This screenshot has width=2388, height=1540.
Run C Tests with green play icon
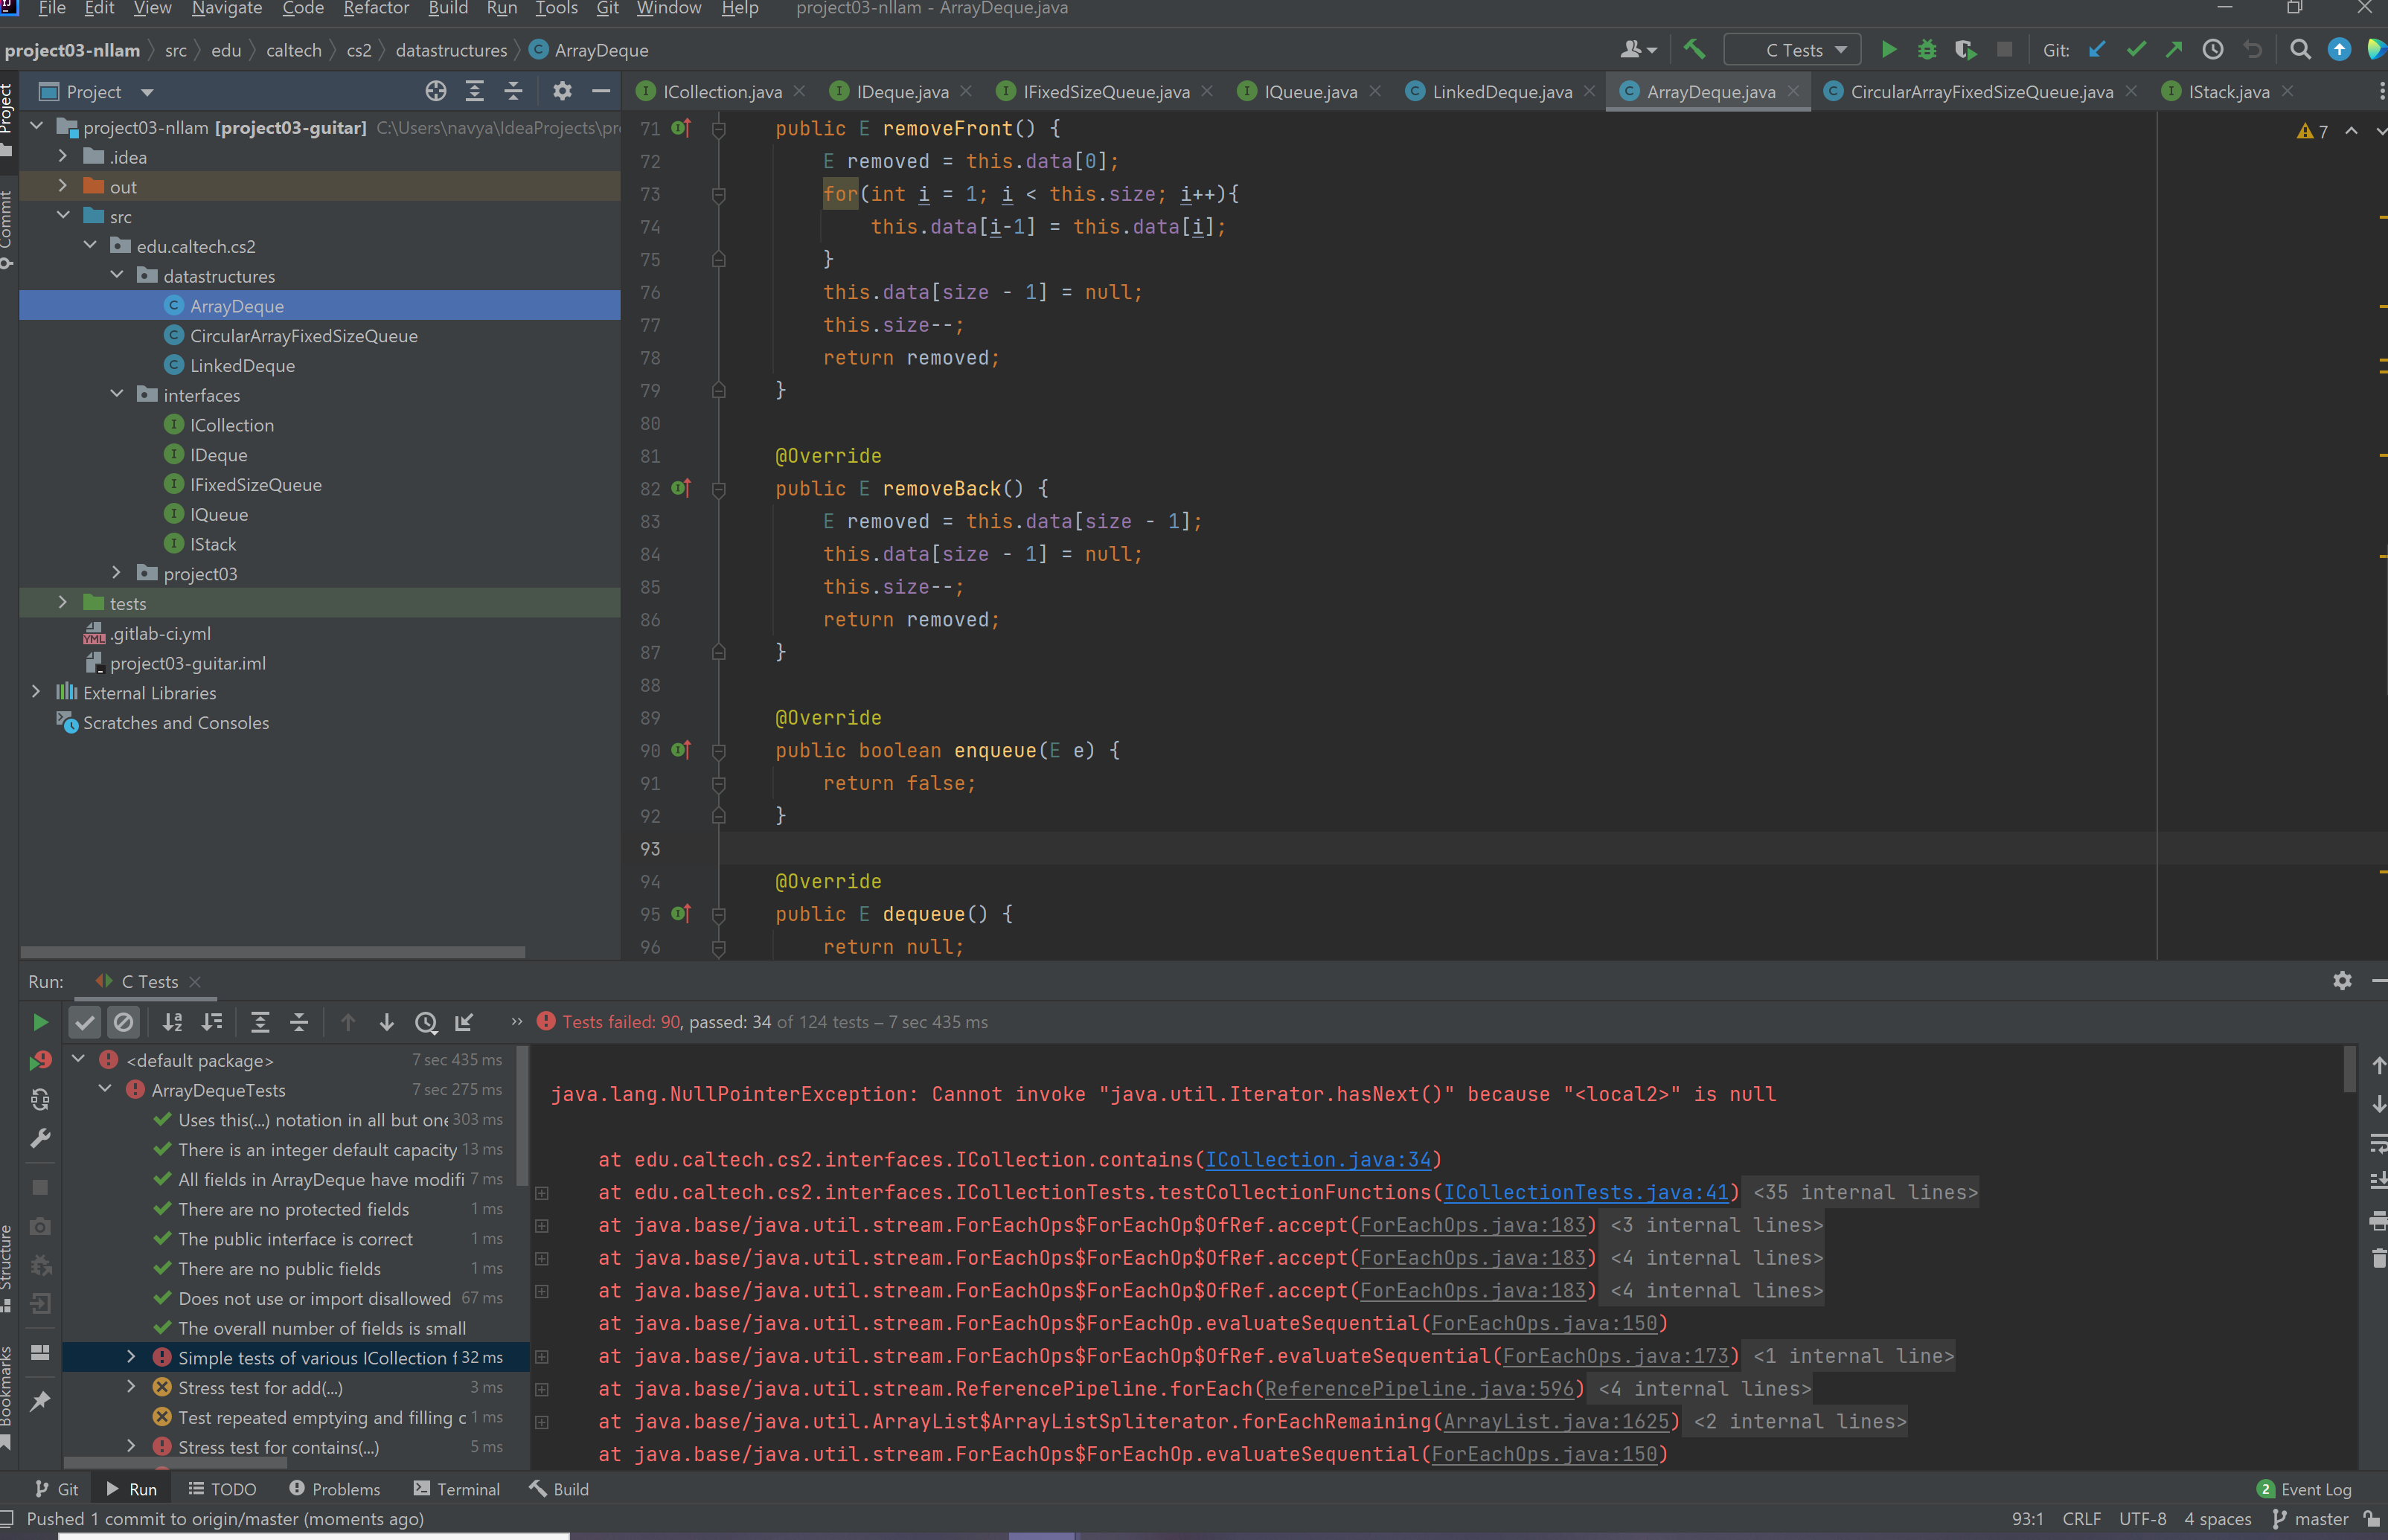click(1888, 49)
